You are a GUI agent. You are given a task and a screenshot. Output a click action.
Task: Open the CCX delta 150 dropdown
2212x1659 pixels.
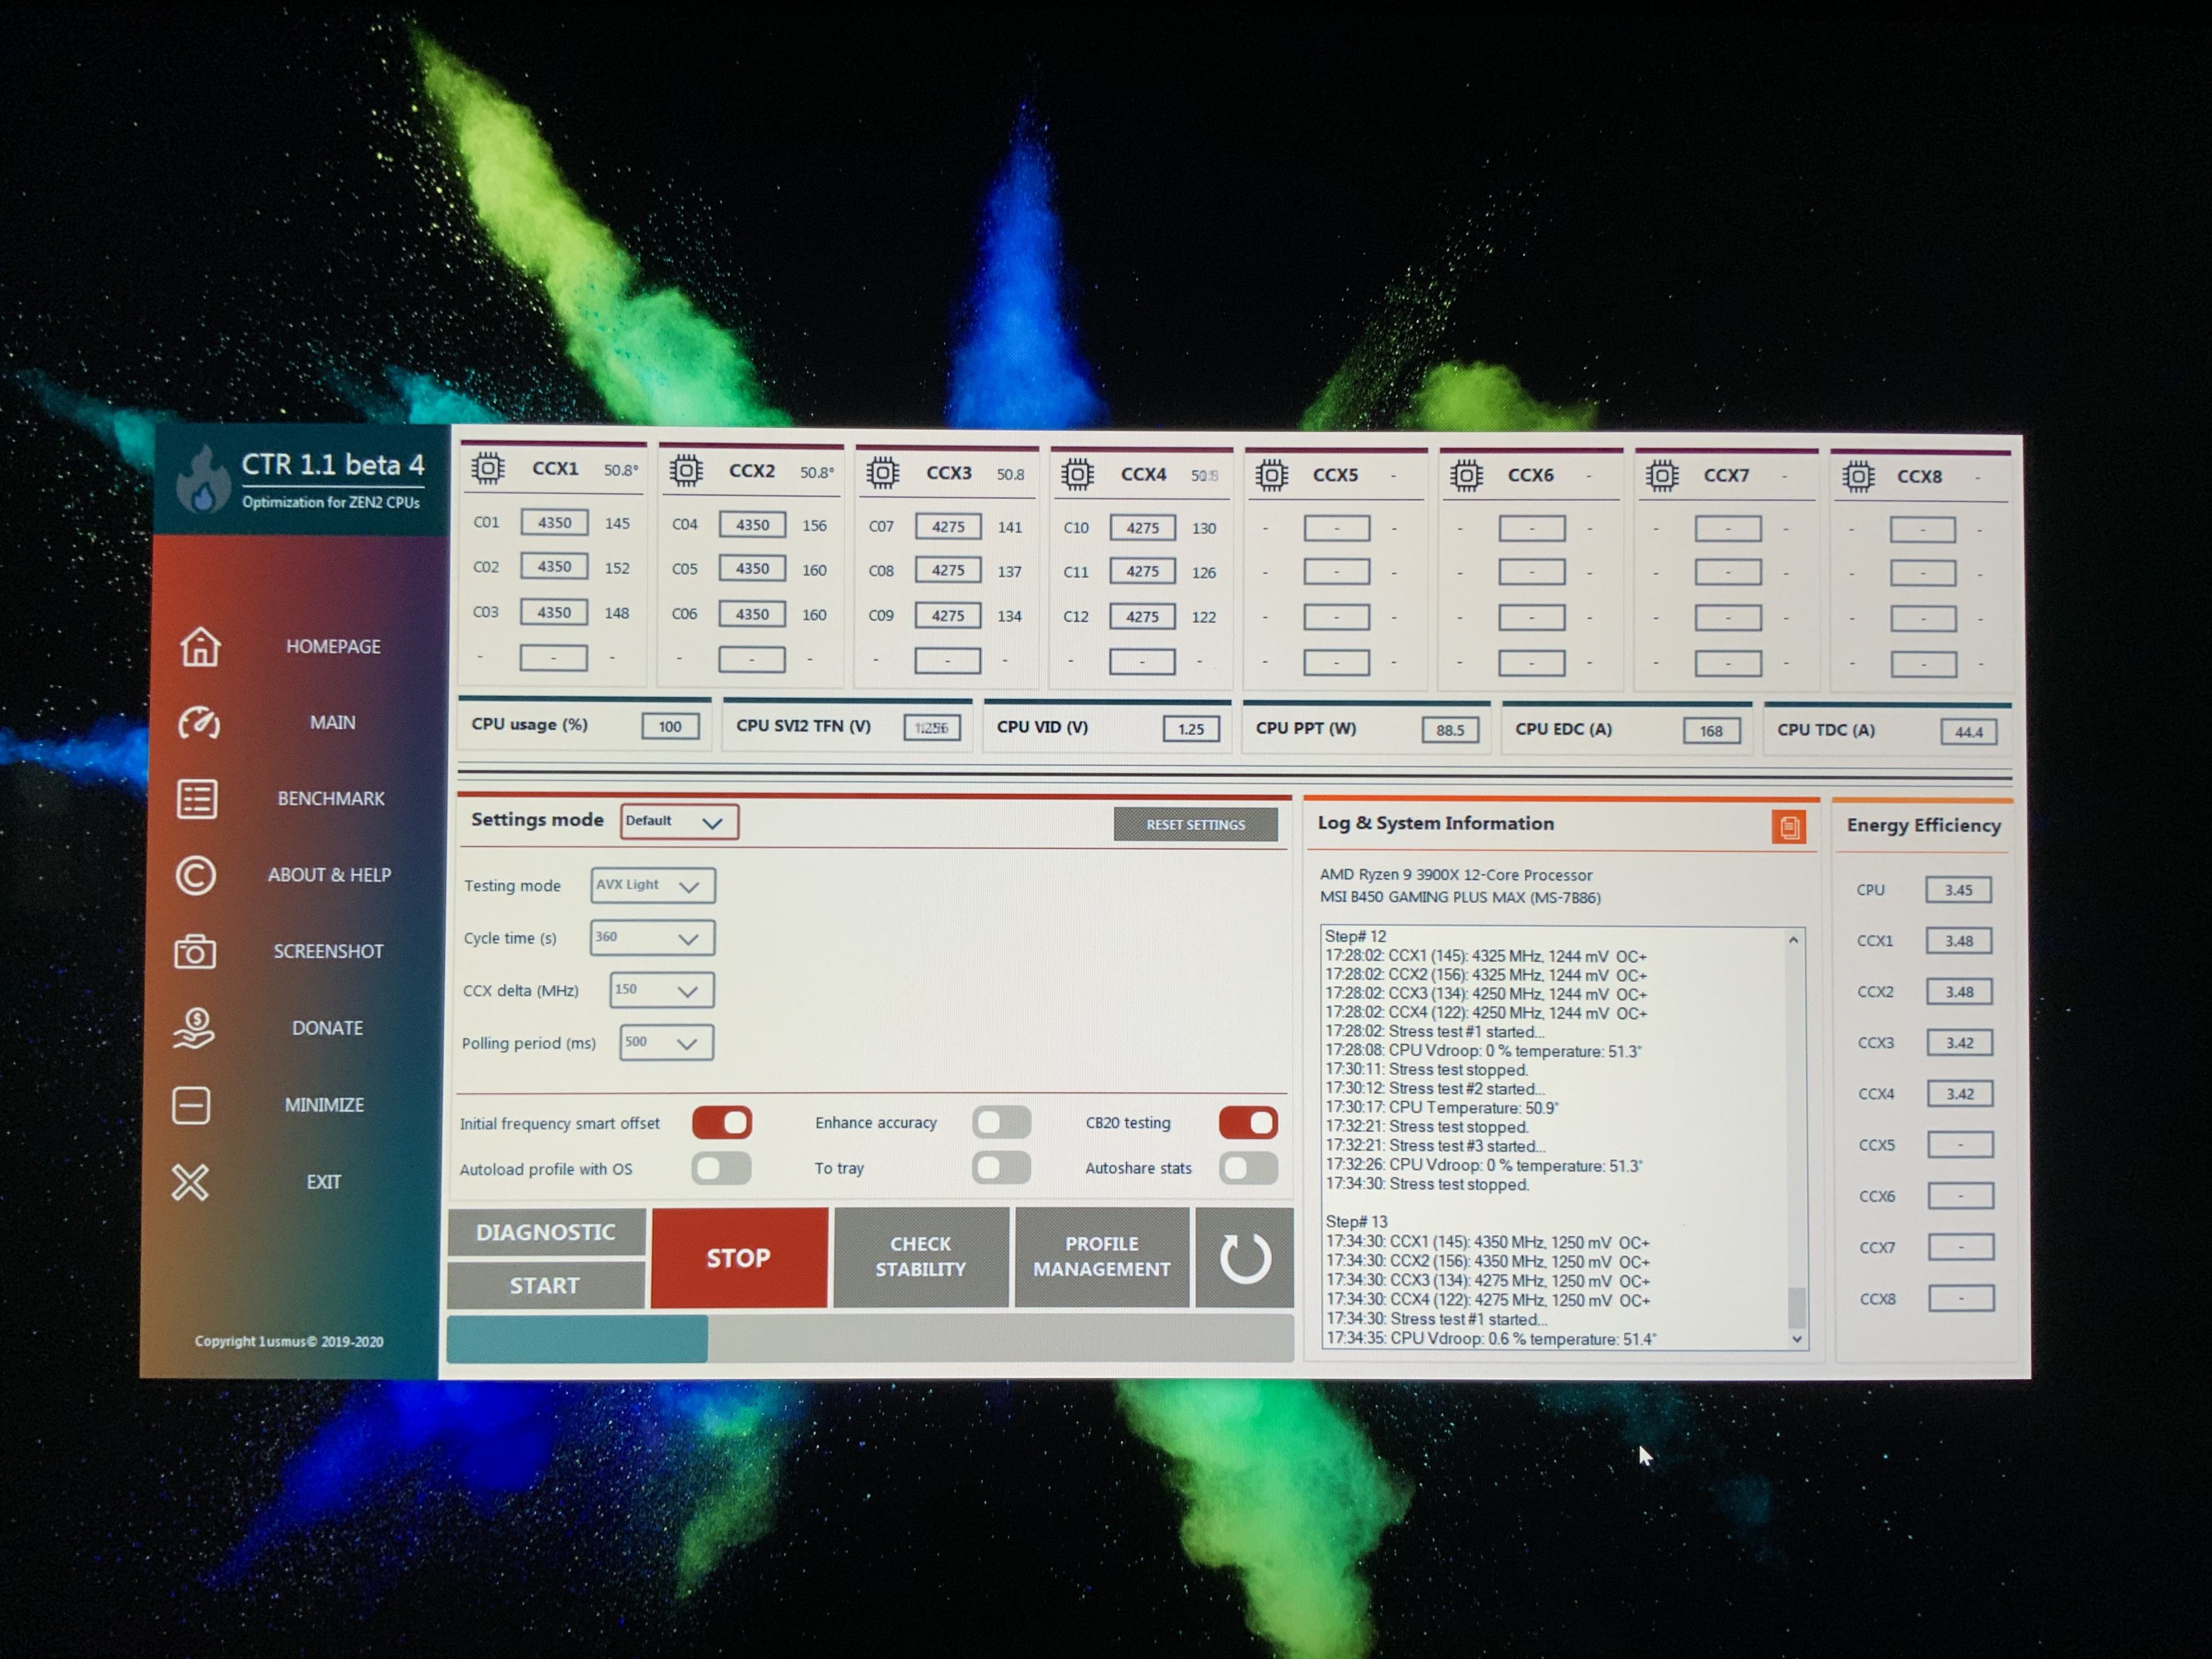tap(661, 990)
